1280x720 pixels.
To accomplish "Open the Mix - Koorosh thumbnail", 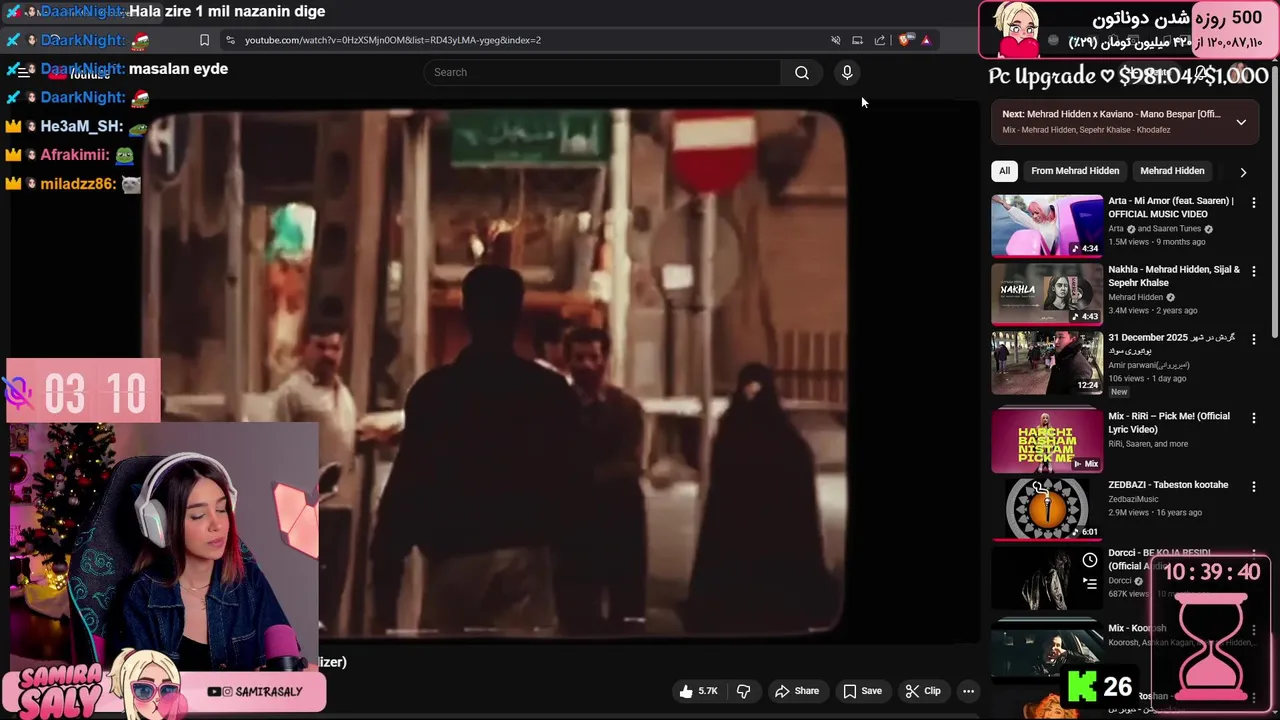I will coord(1047,648).
